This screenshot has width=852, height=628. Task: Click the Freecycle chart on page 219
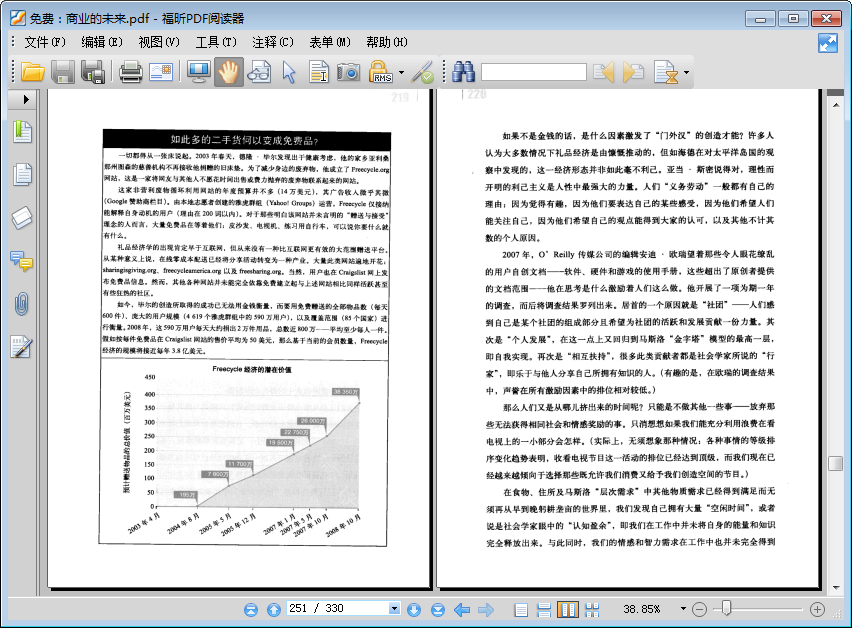243,453
